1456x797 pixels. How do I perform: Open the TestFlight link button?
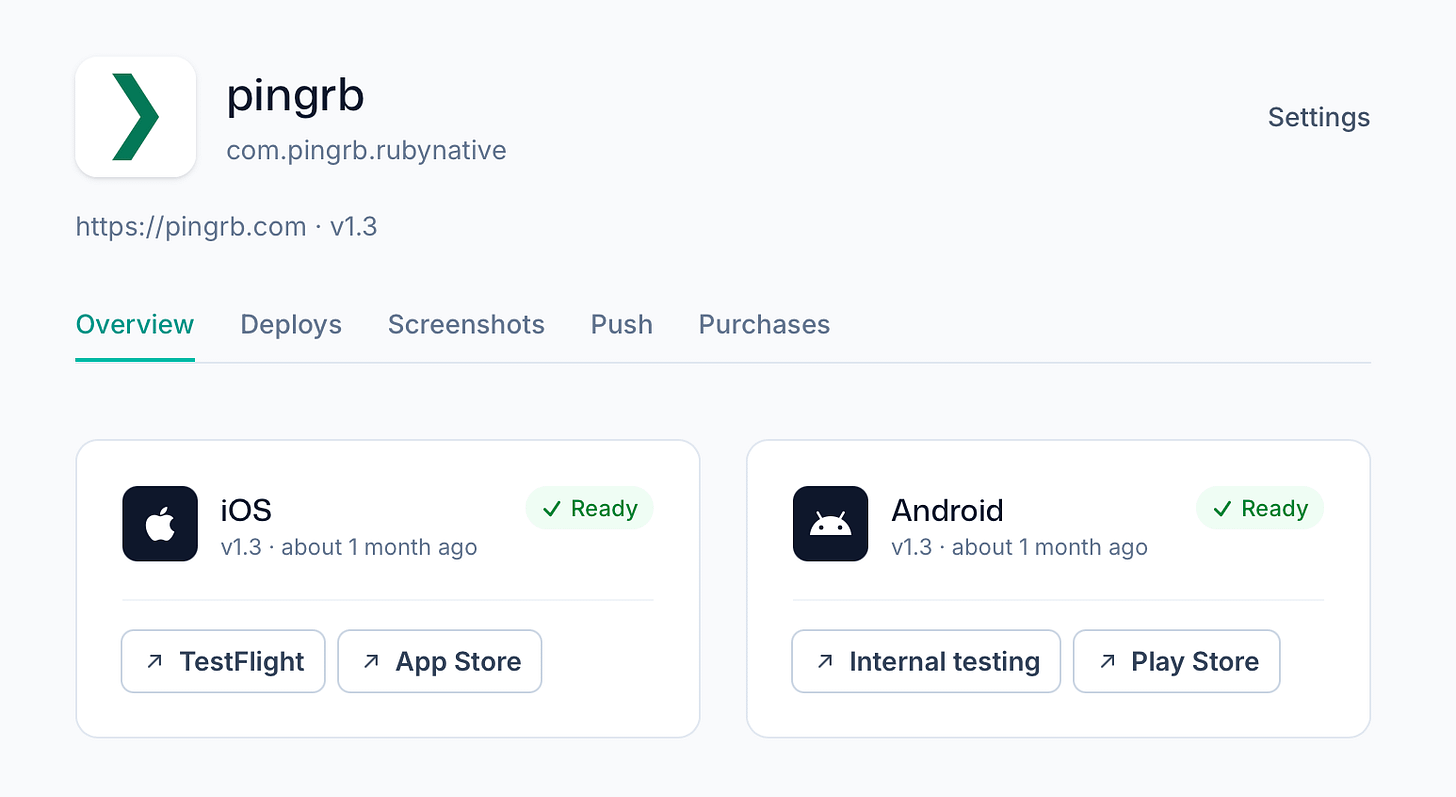(x=223, y=661)
